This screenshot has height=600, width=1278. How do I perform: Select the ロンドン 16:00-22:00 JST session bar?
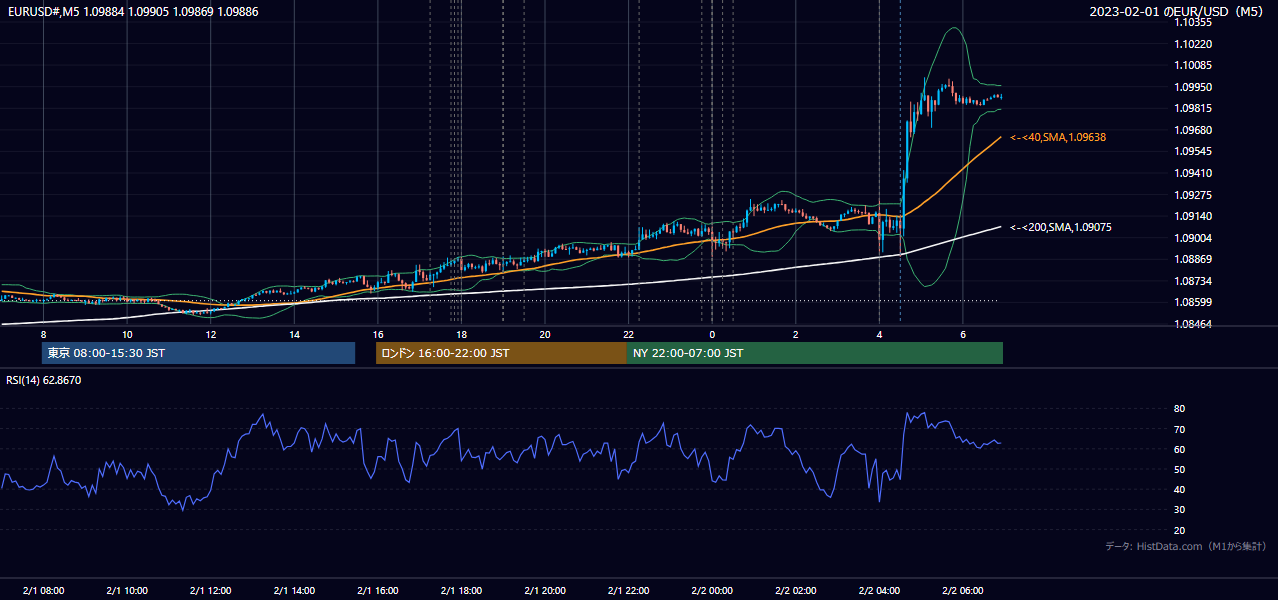[x=501, y=353]
